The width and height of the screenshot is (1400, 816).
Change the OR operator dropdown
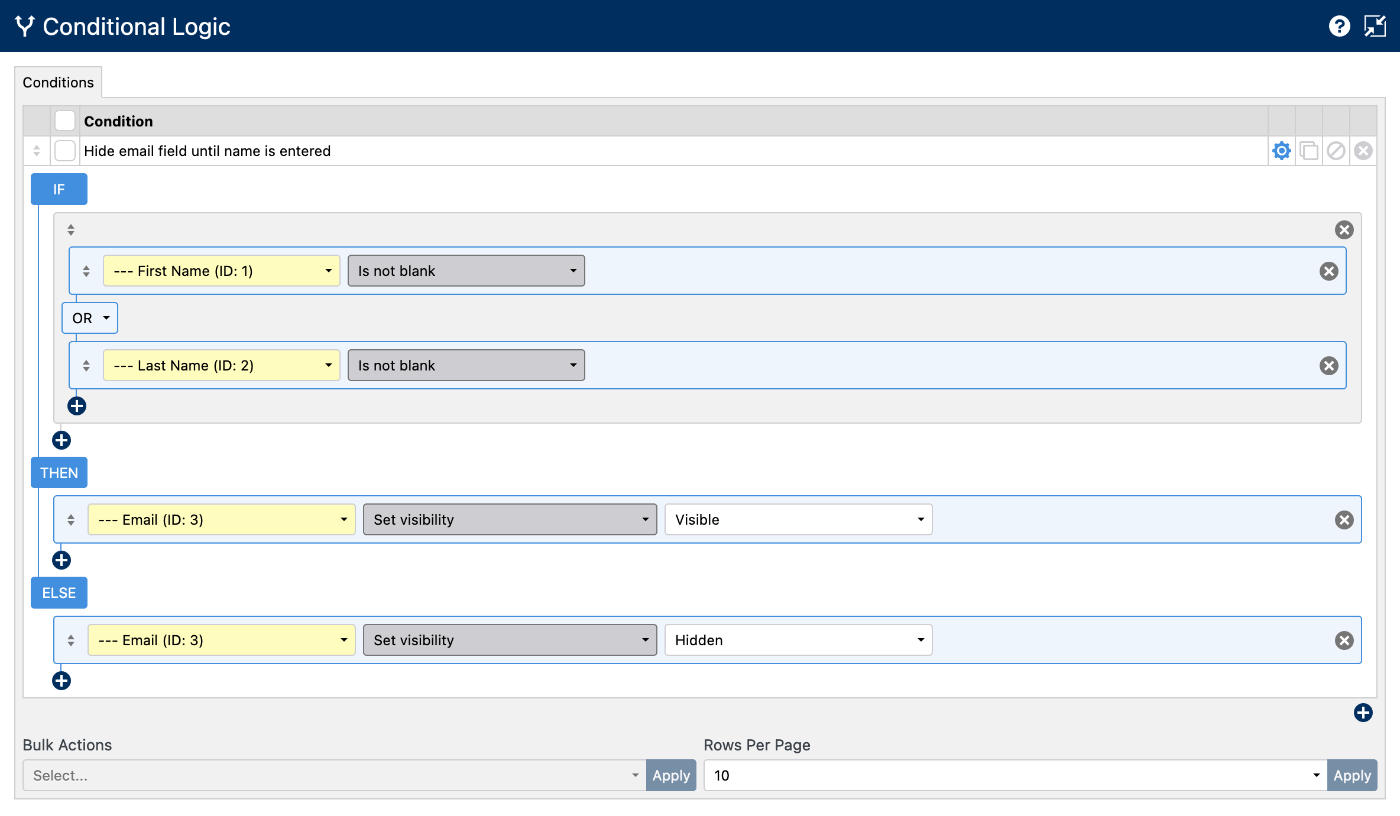(x=89, y=317)
